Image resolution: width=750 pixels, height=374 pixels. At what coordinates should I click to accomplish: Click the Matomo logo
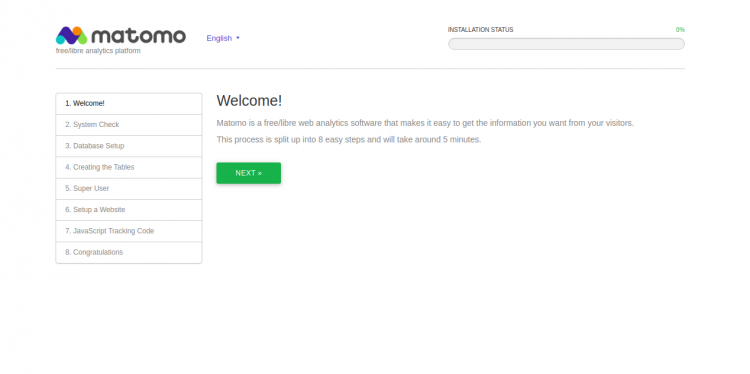[121, 35]
